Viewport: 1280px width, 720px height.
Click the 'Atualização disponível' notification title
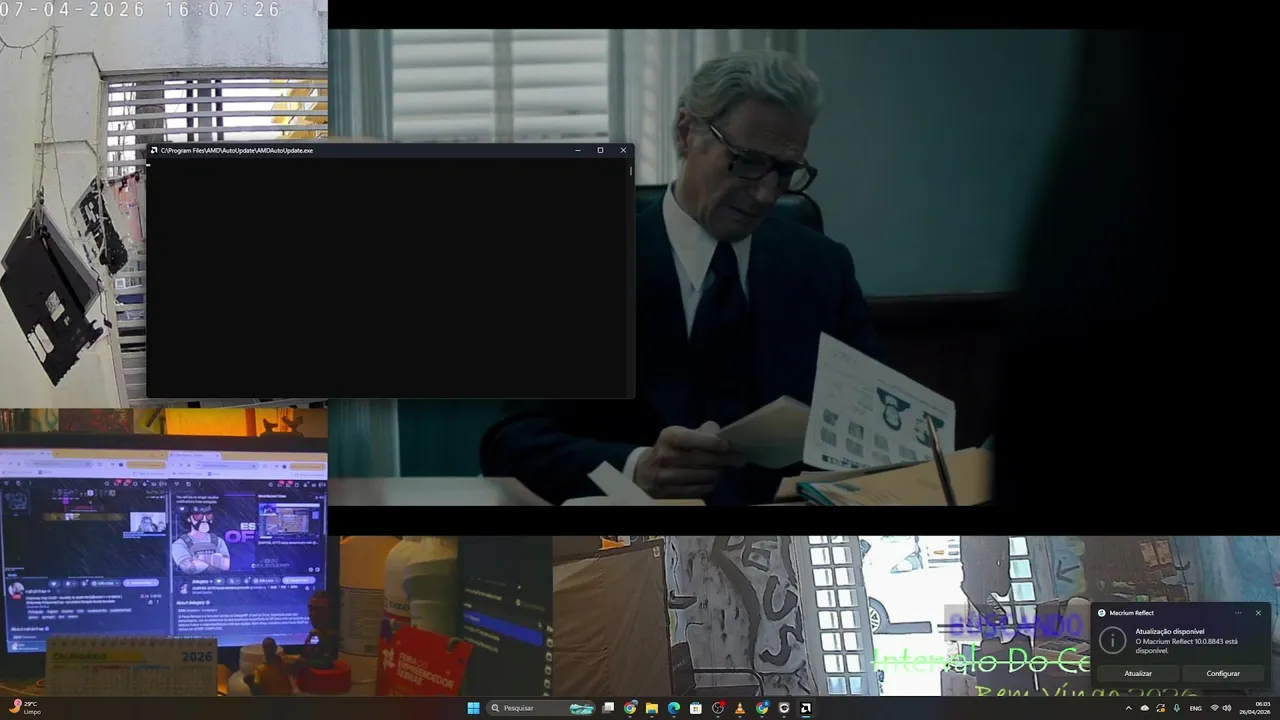1170,631
